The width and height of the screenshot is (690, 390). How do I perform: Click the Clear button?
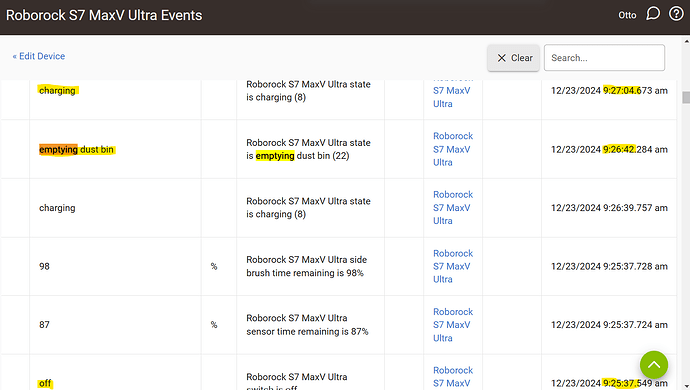click(x=514, y=58)
